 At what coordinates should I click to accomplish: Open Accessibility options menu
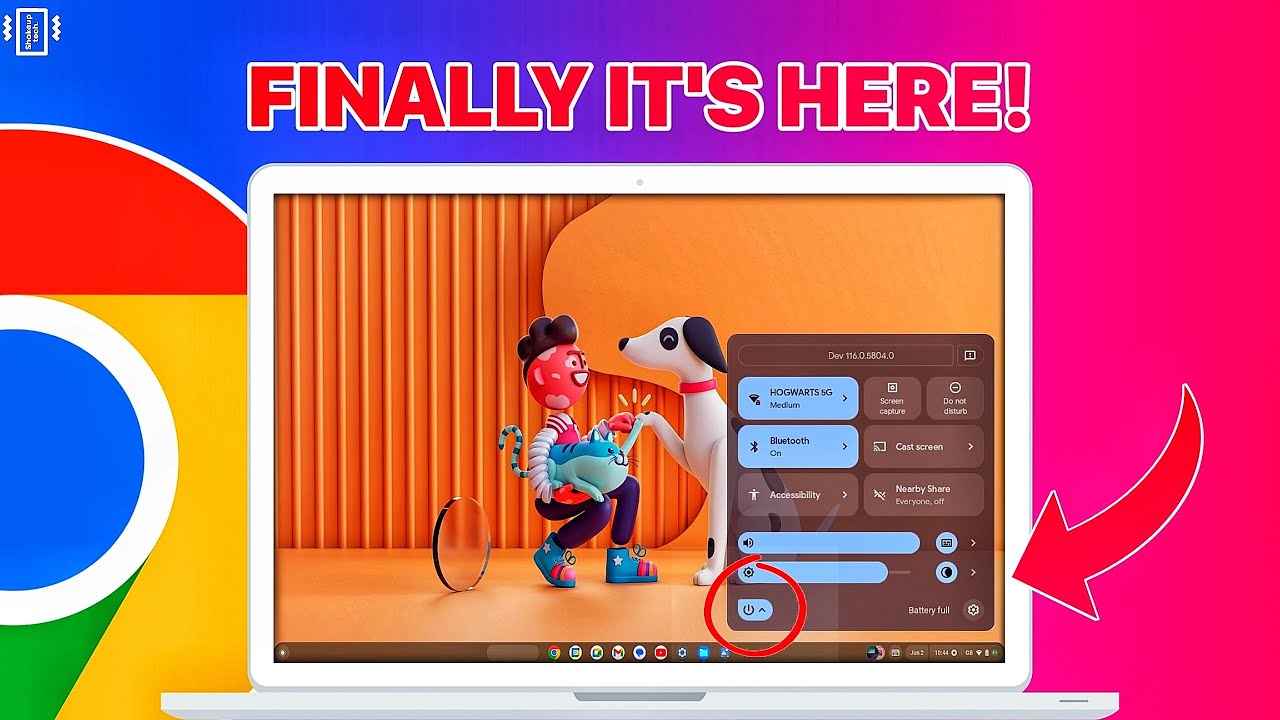797,494
